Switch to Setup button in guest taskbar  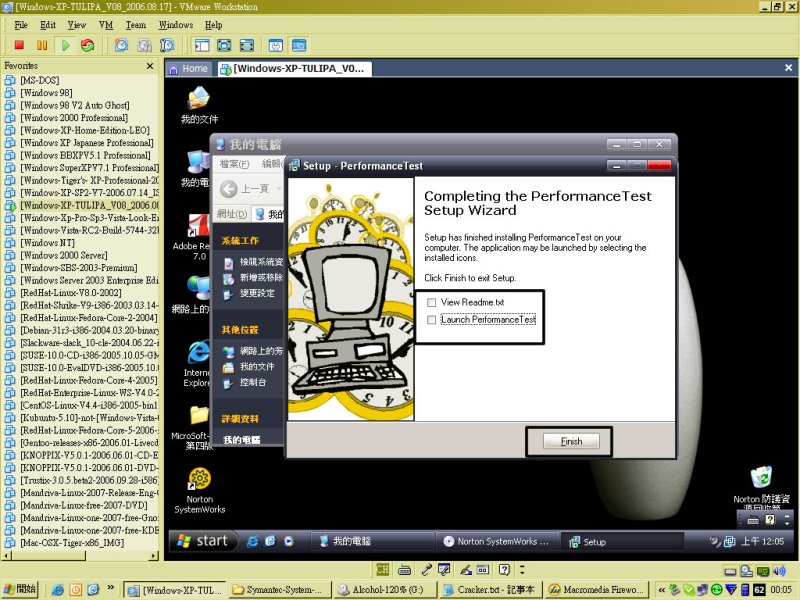[x=621, y=541]
